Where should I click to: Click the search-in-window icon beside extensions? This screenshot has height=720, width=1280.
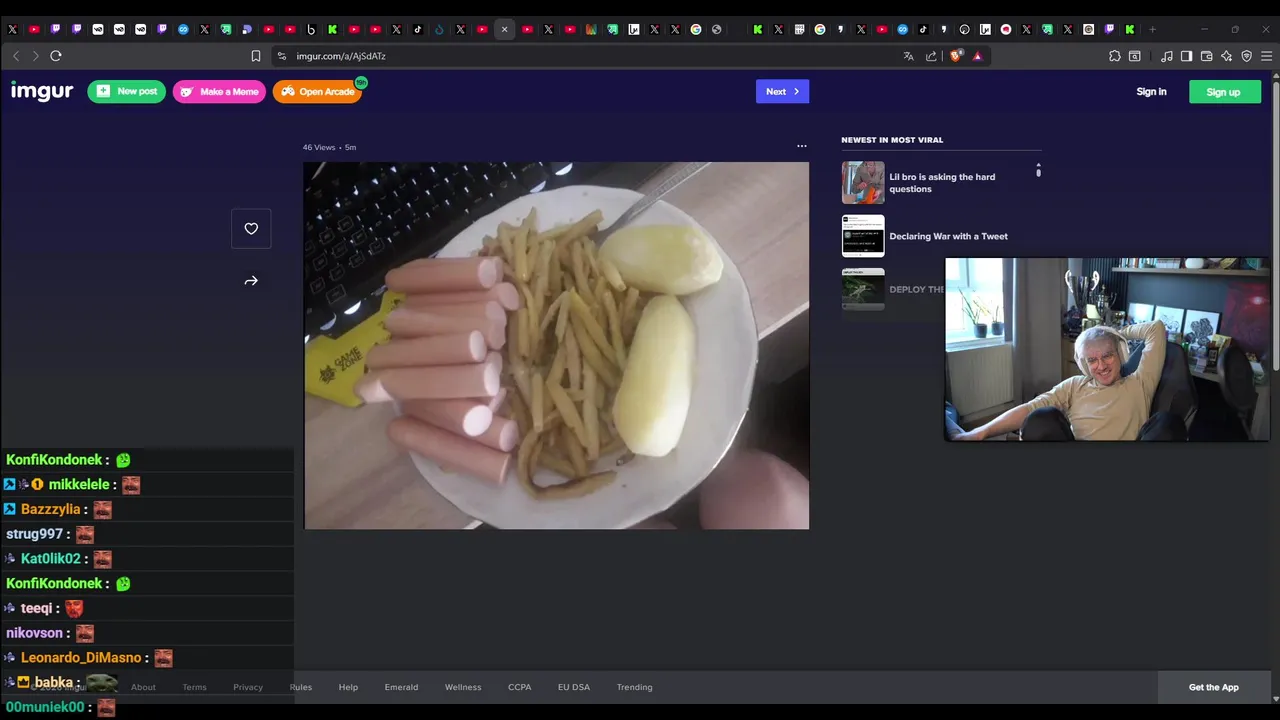[1135, 56]
